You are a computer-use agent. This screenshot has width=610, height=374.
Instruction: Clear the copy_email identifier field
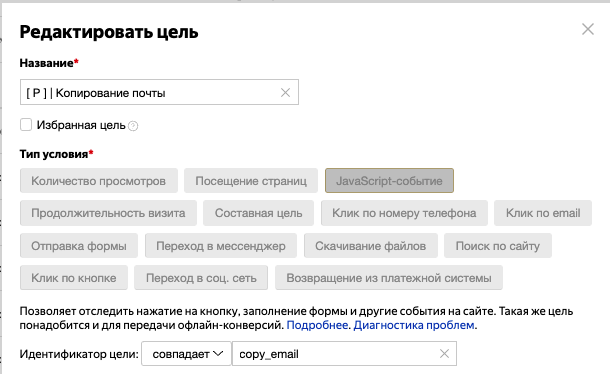tap(444, 354)
